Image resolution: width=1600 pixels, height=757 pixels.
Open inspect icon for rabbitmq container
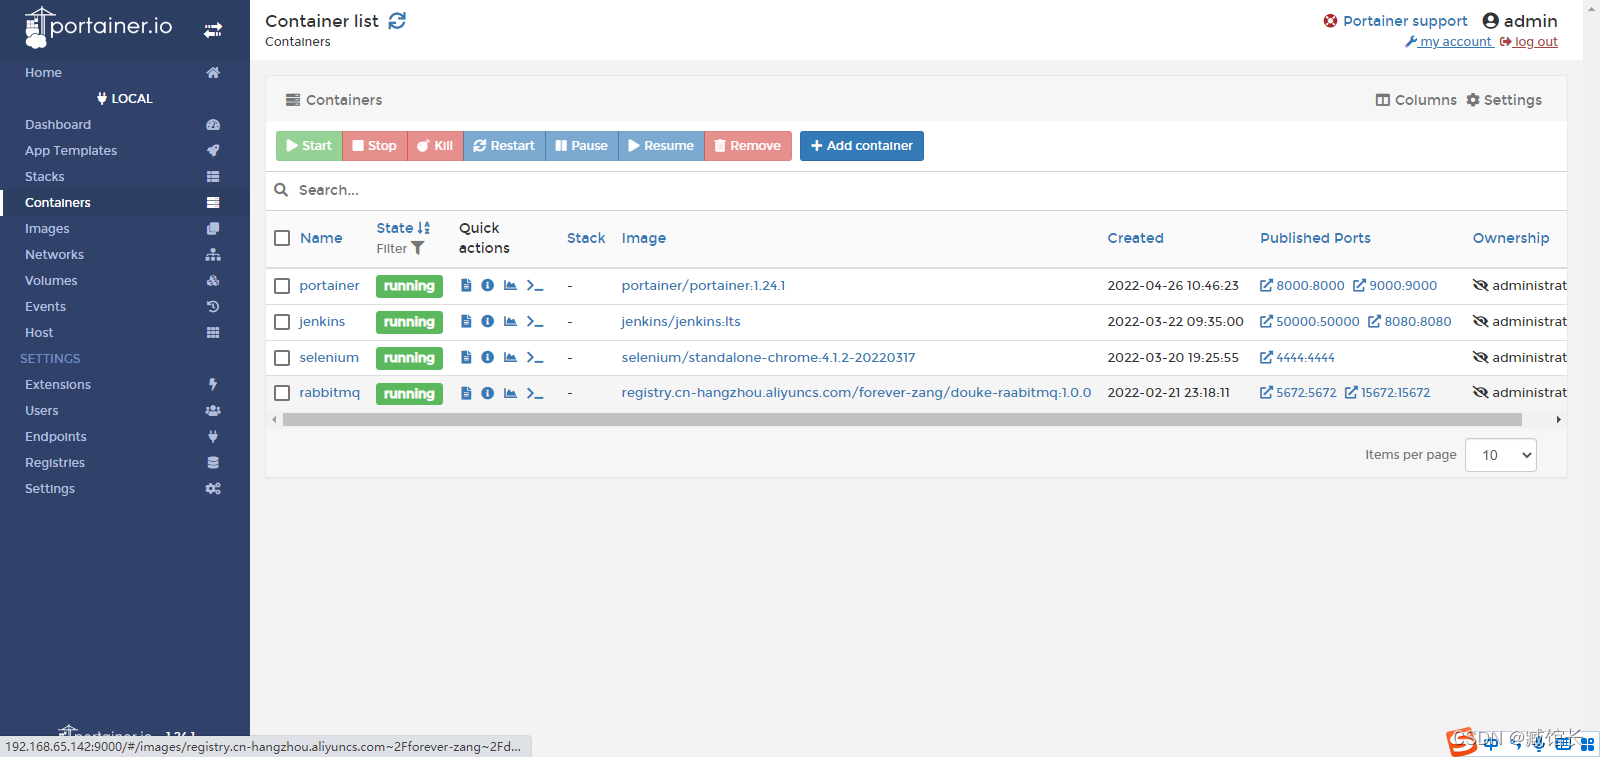coord(488,393)
